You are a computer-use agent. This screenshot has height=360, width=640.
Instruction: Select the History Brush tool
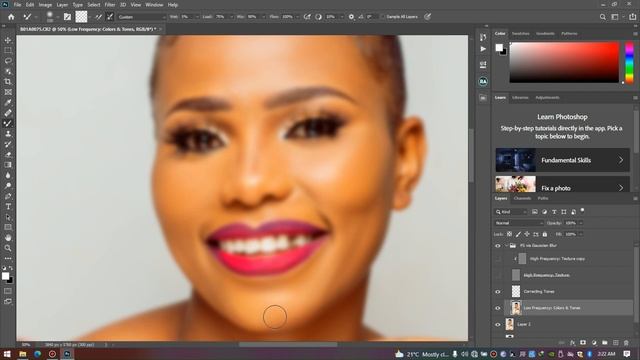8,144
